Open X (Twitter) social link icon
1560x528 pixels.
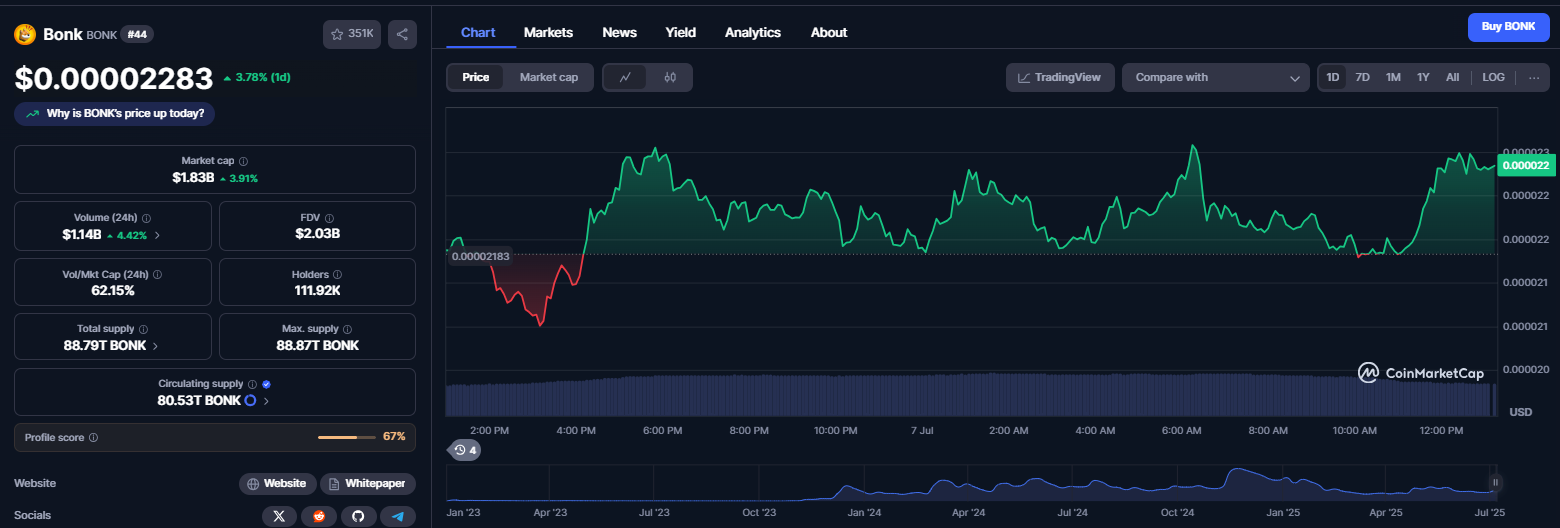point(279,516)
